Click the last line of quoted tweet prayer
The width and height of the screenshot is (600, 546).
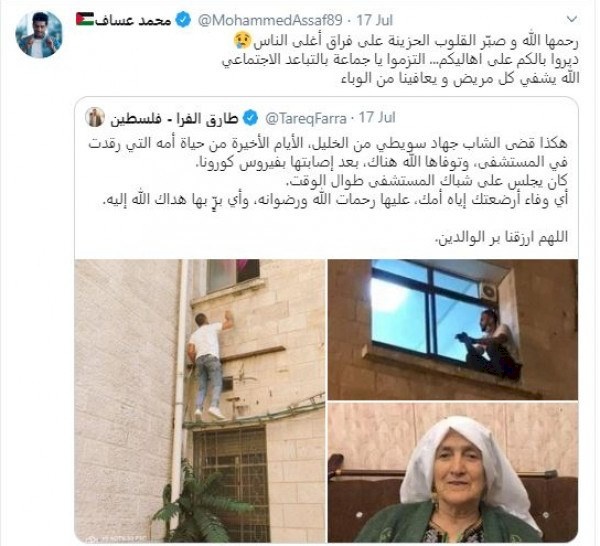point(502,237)
